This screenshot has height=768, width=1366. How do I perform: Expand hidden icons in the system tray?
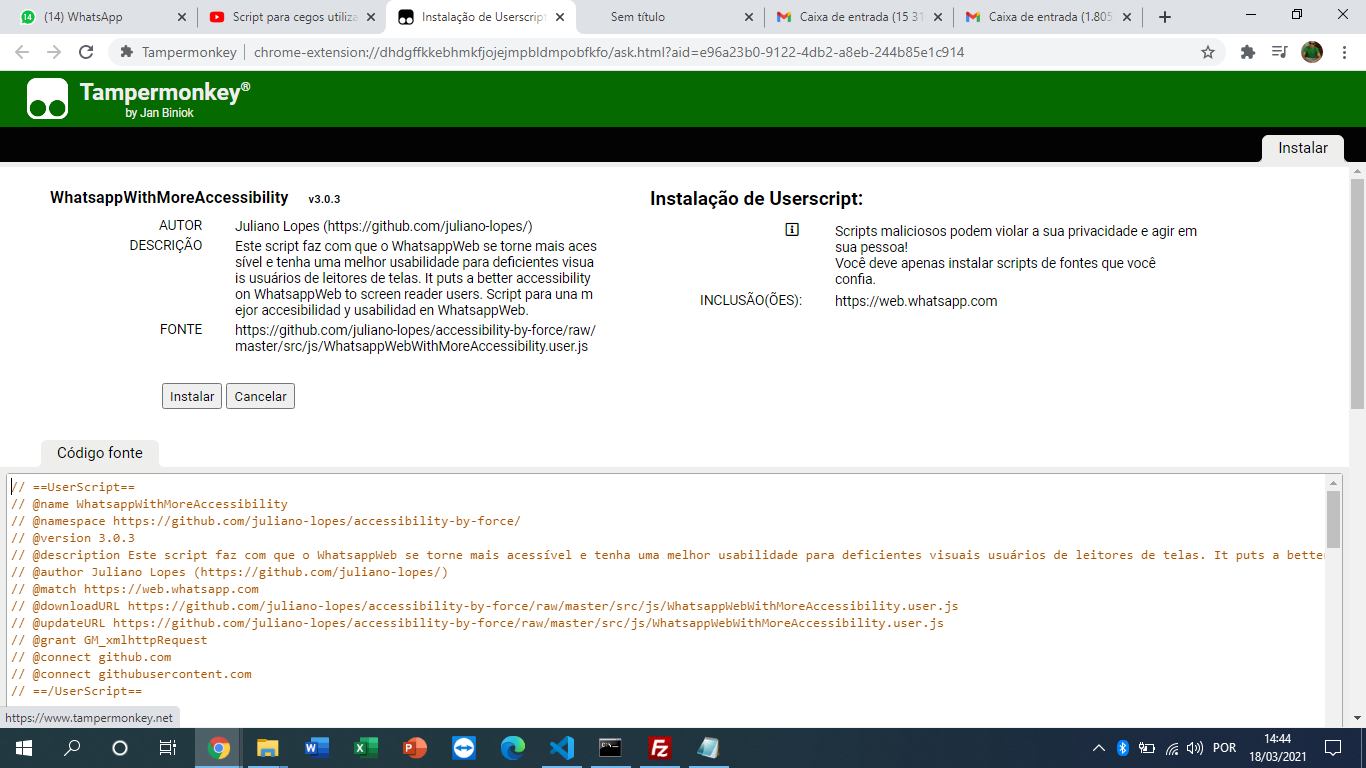click(x=1097, y=747)
